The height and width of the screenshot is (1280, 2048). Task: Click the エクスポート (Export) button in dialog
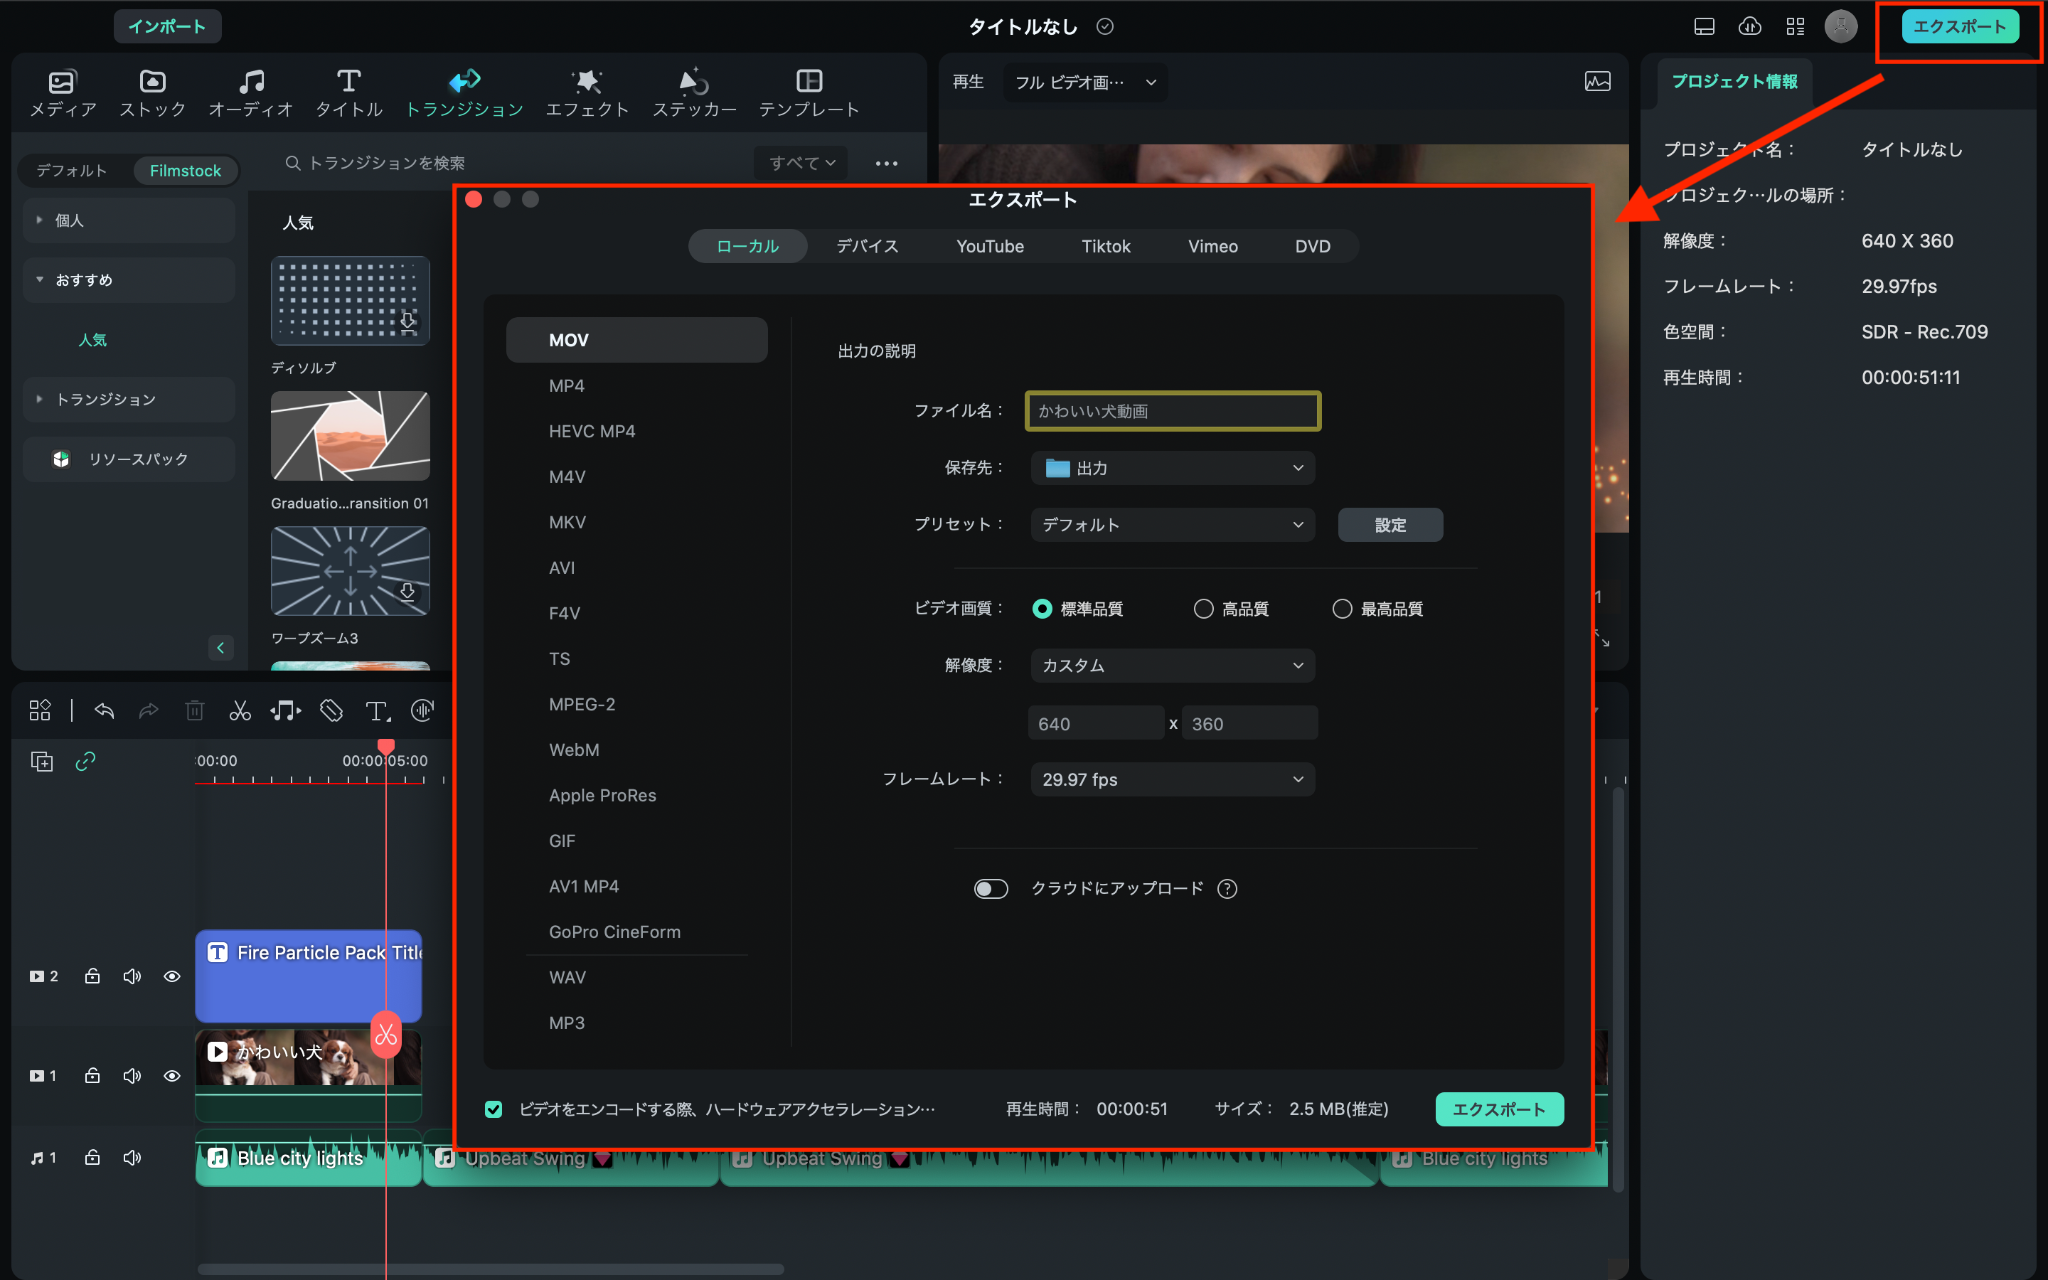click(x=1498, y=1109)
